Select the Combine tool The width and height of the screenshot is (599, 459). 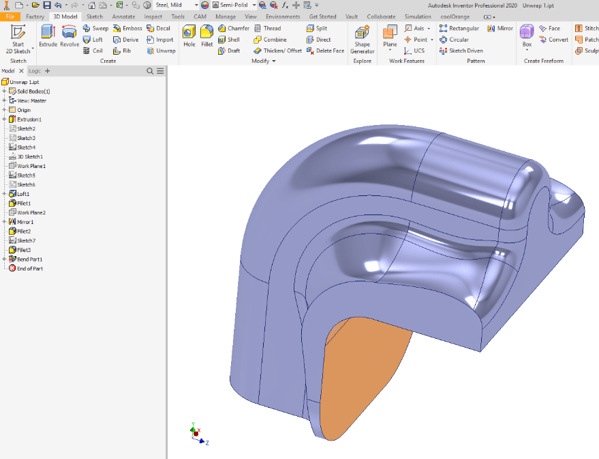coord(270,39)
